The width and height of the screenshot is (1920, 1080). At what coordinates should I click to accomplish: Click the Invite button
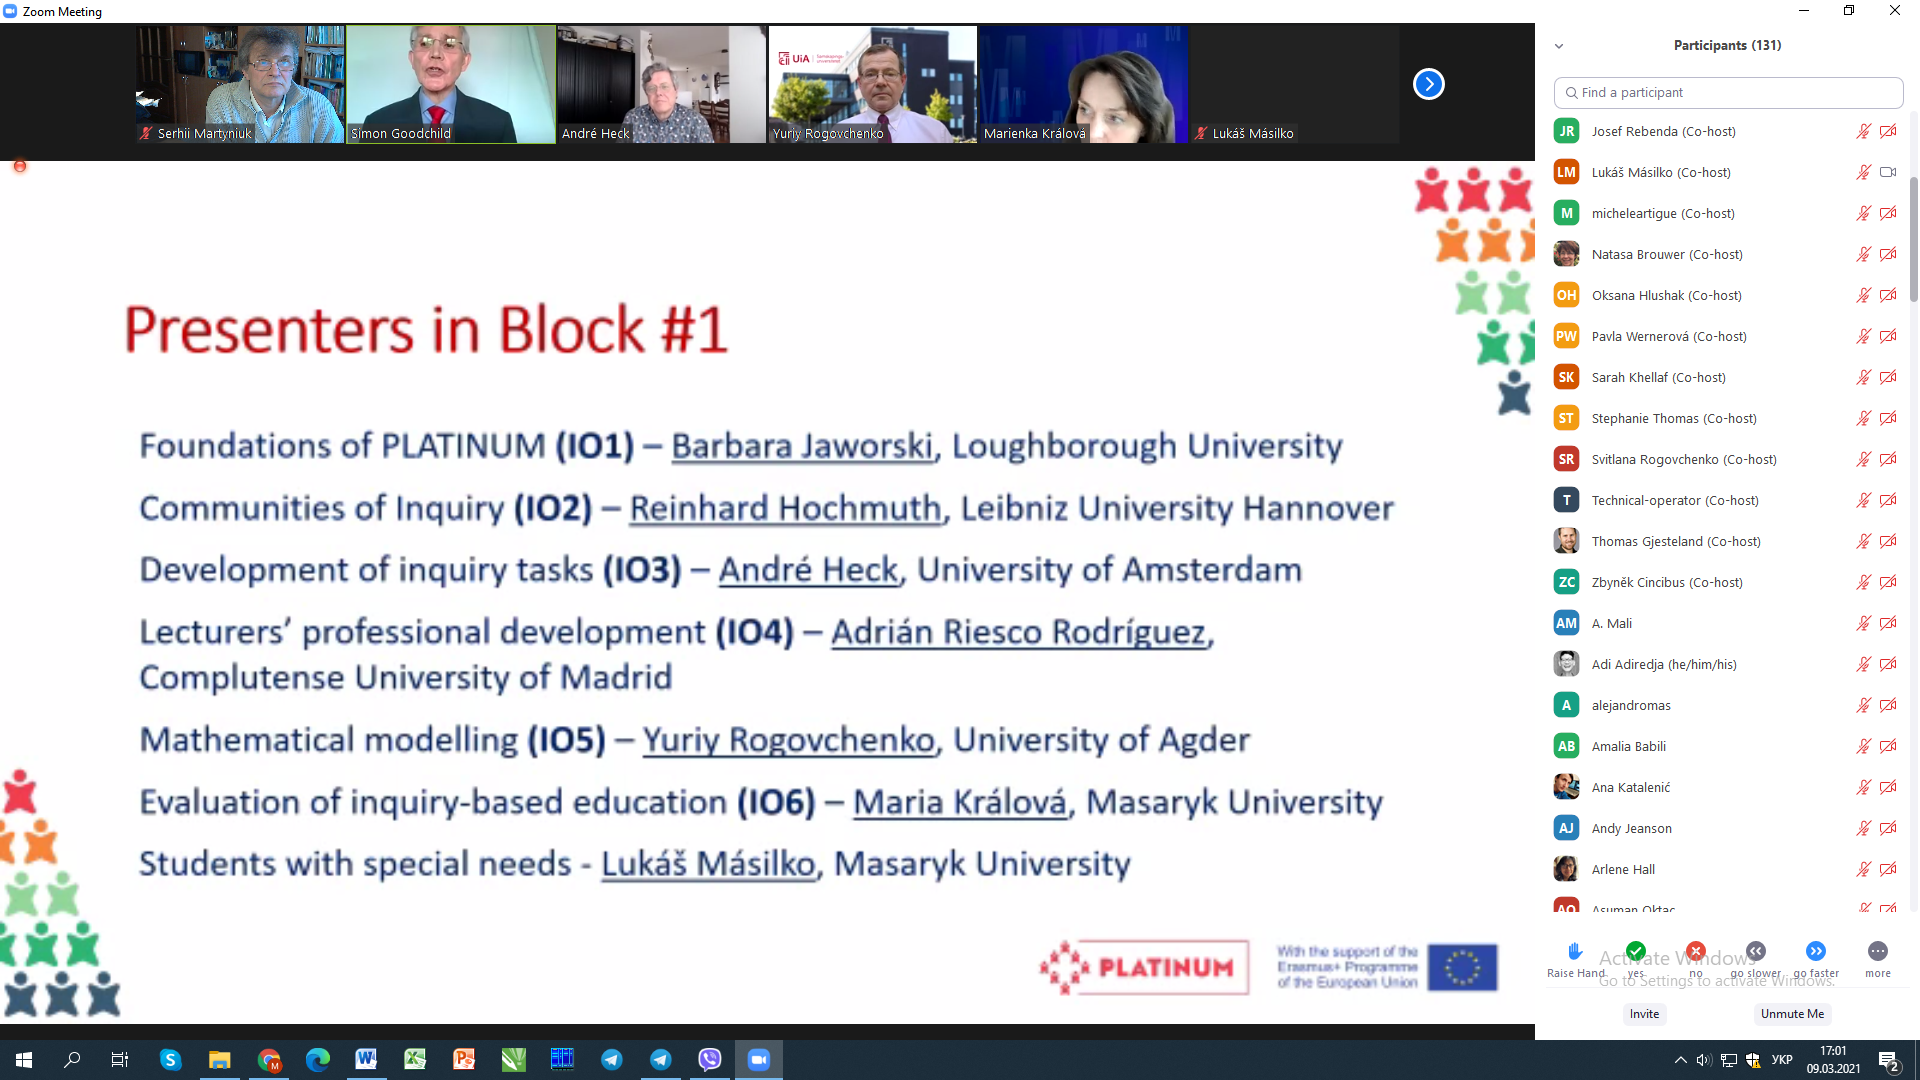coord(1643,1014)
